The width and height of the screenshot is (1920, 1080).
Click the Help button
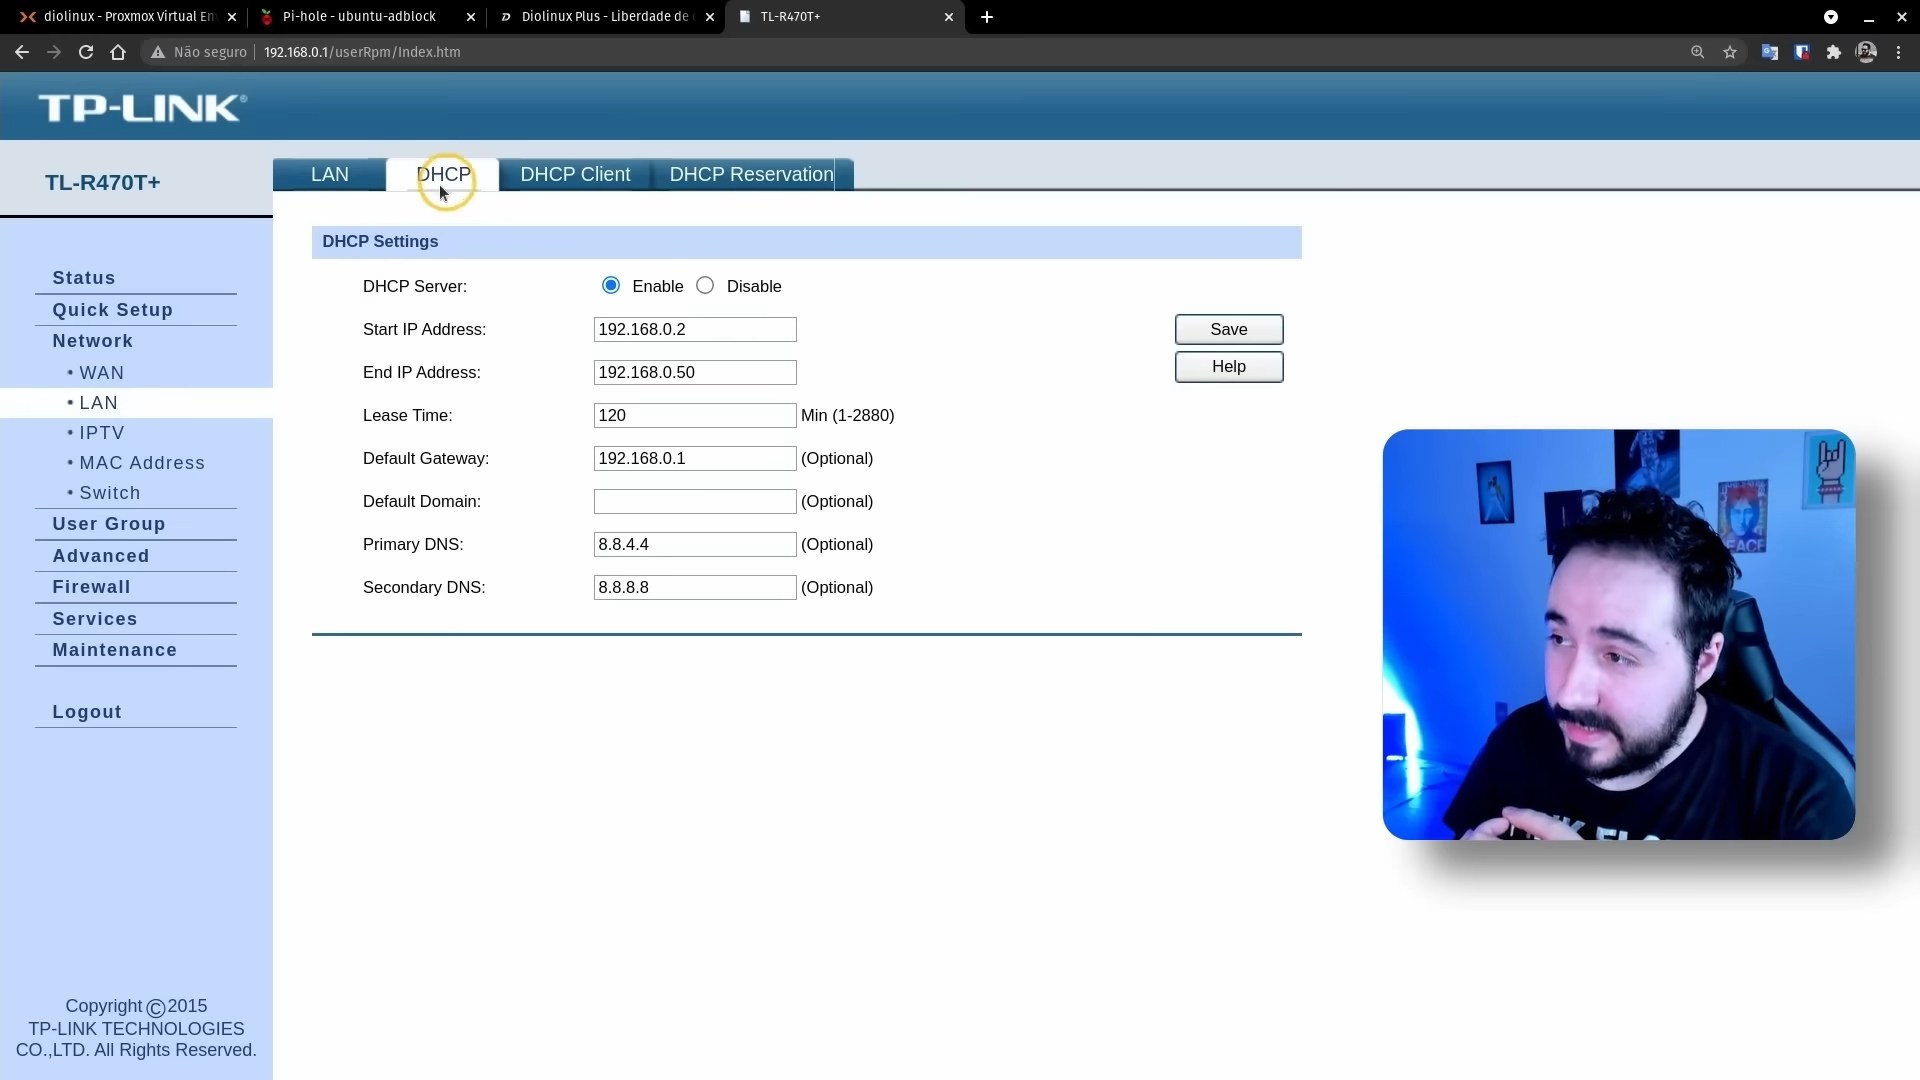[1228, 367]
